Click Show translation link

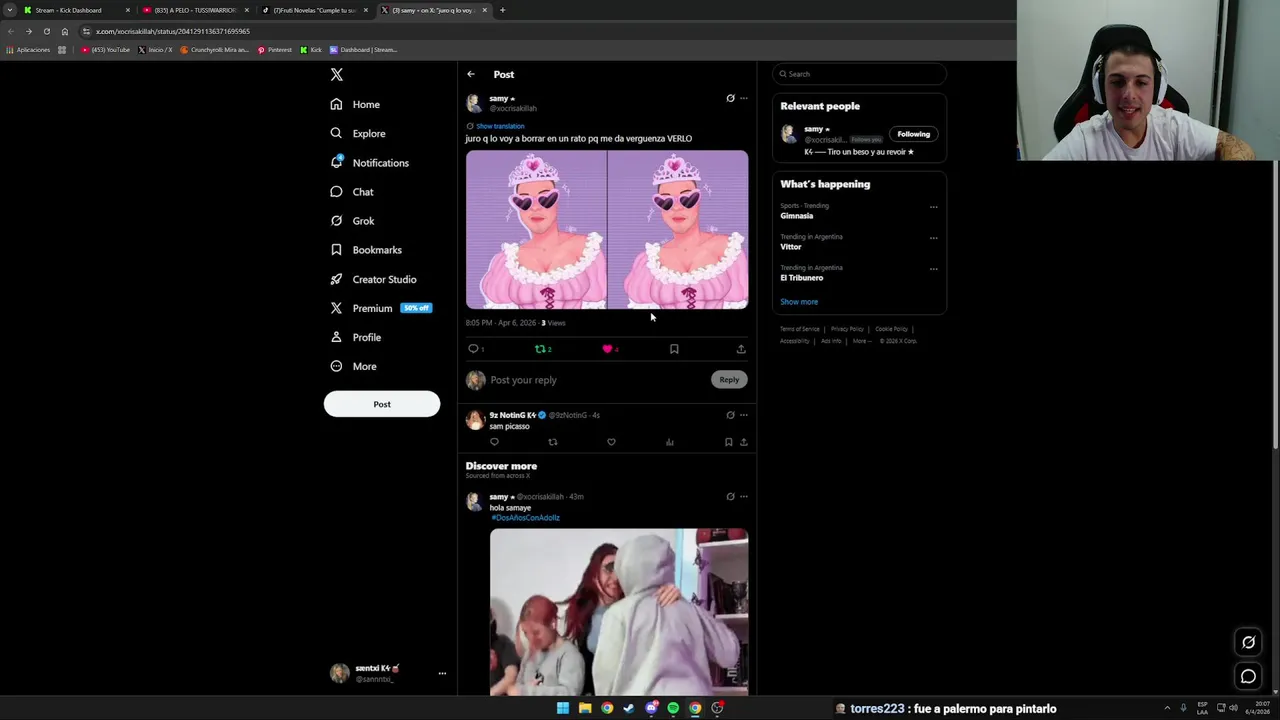[x=500, y=126]
